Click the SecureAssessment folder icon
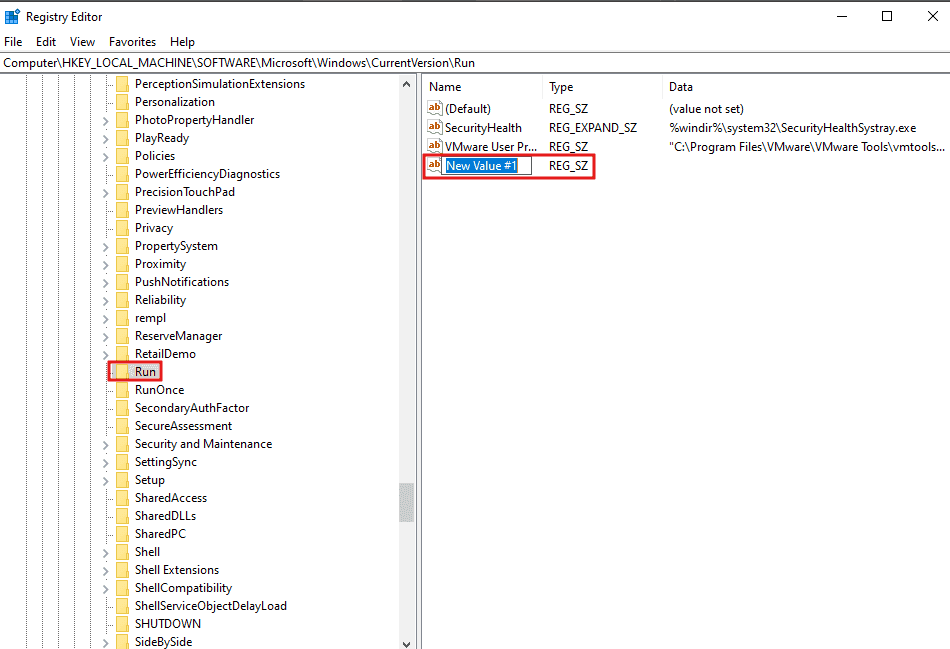 [122, 426]
